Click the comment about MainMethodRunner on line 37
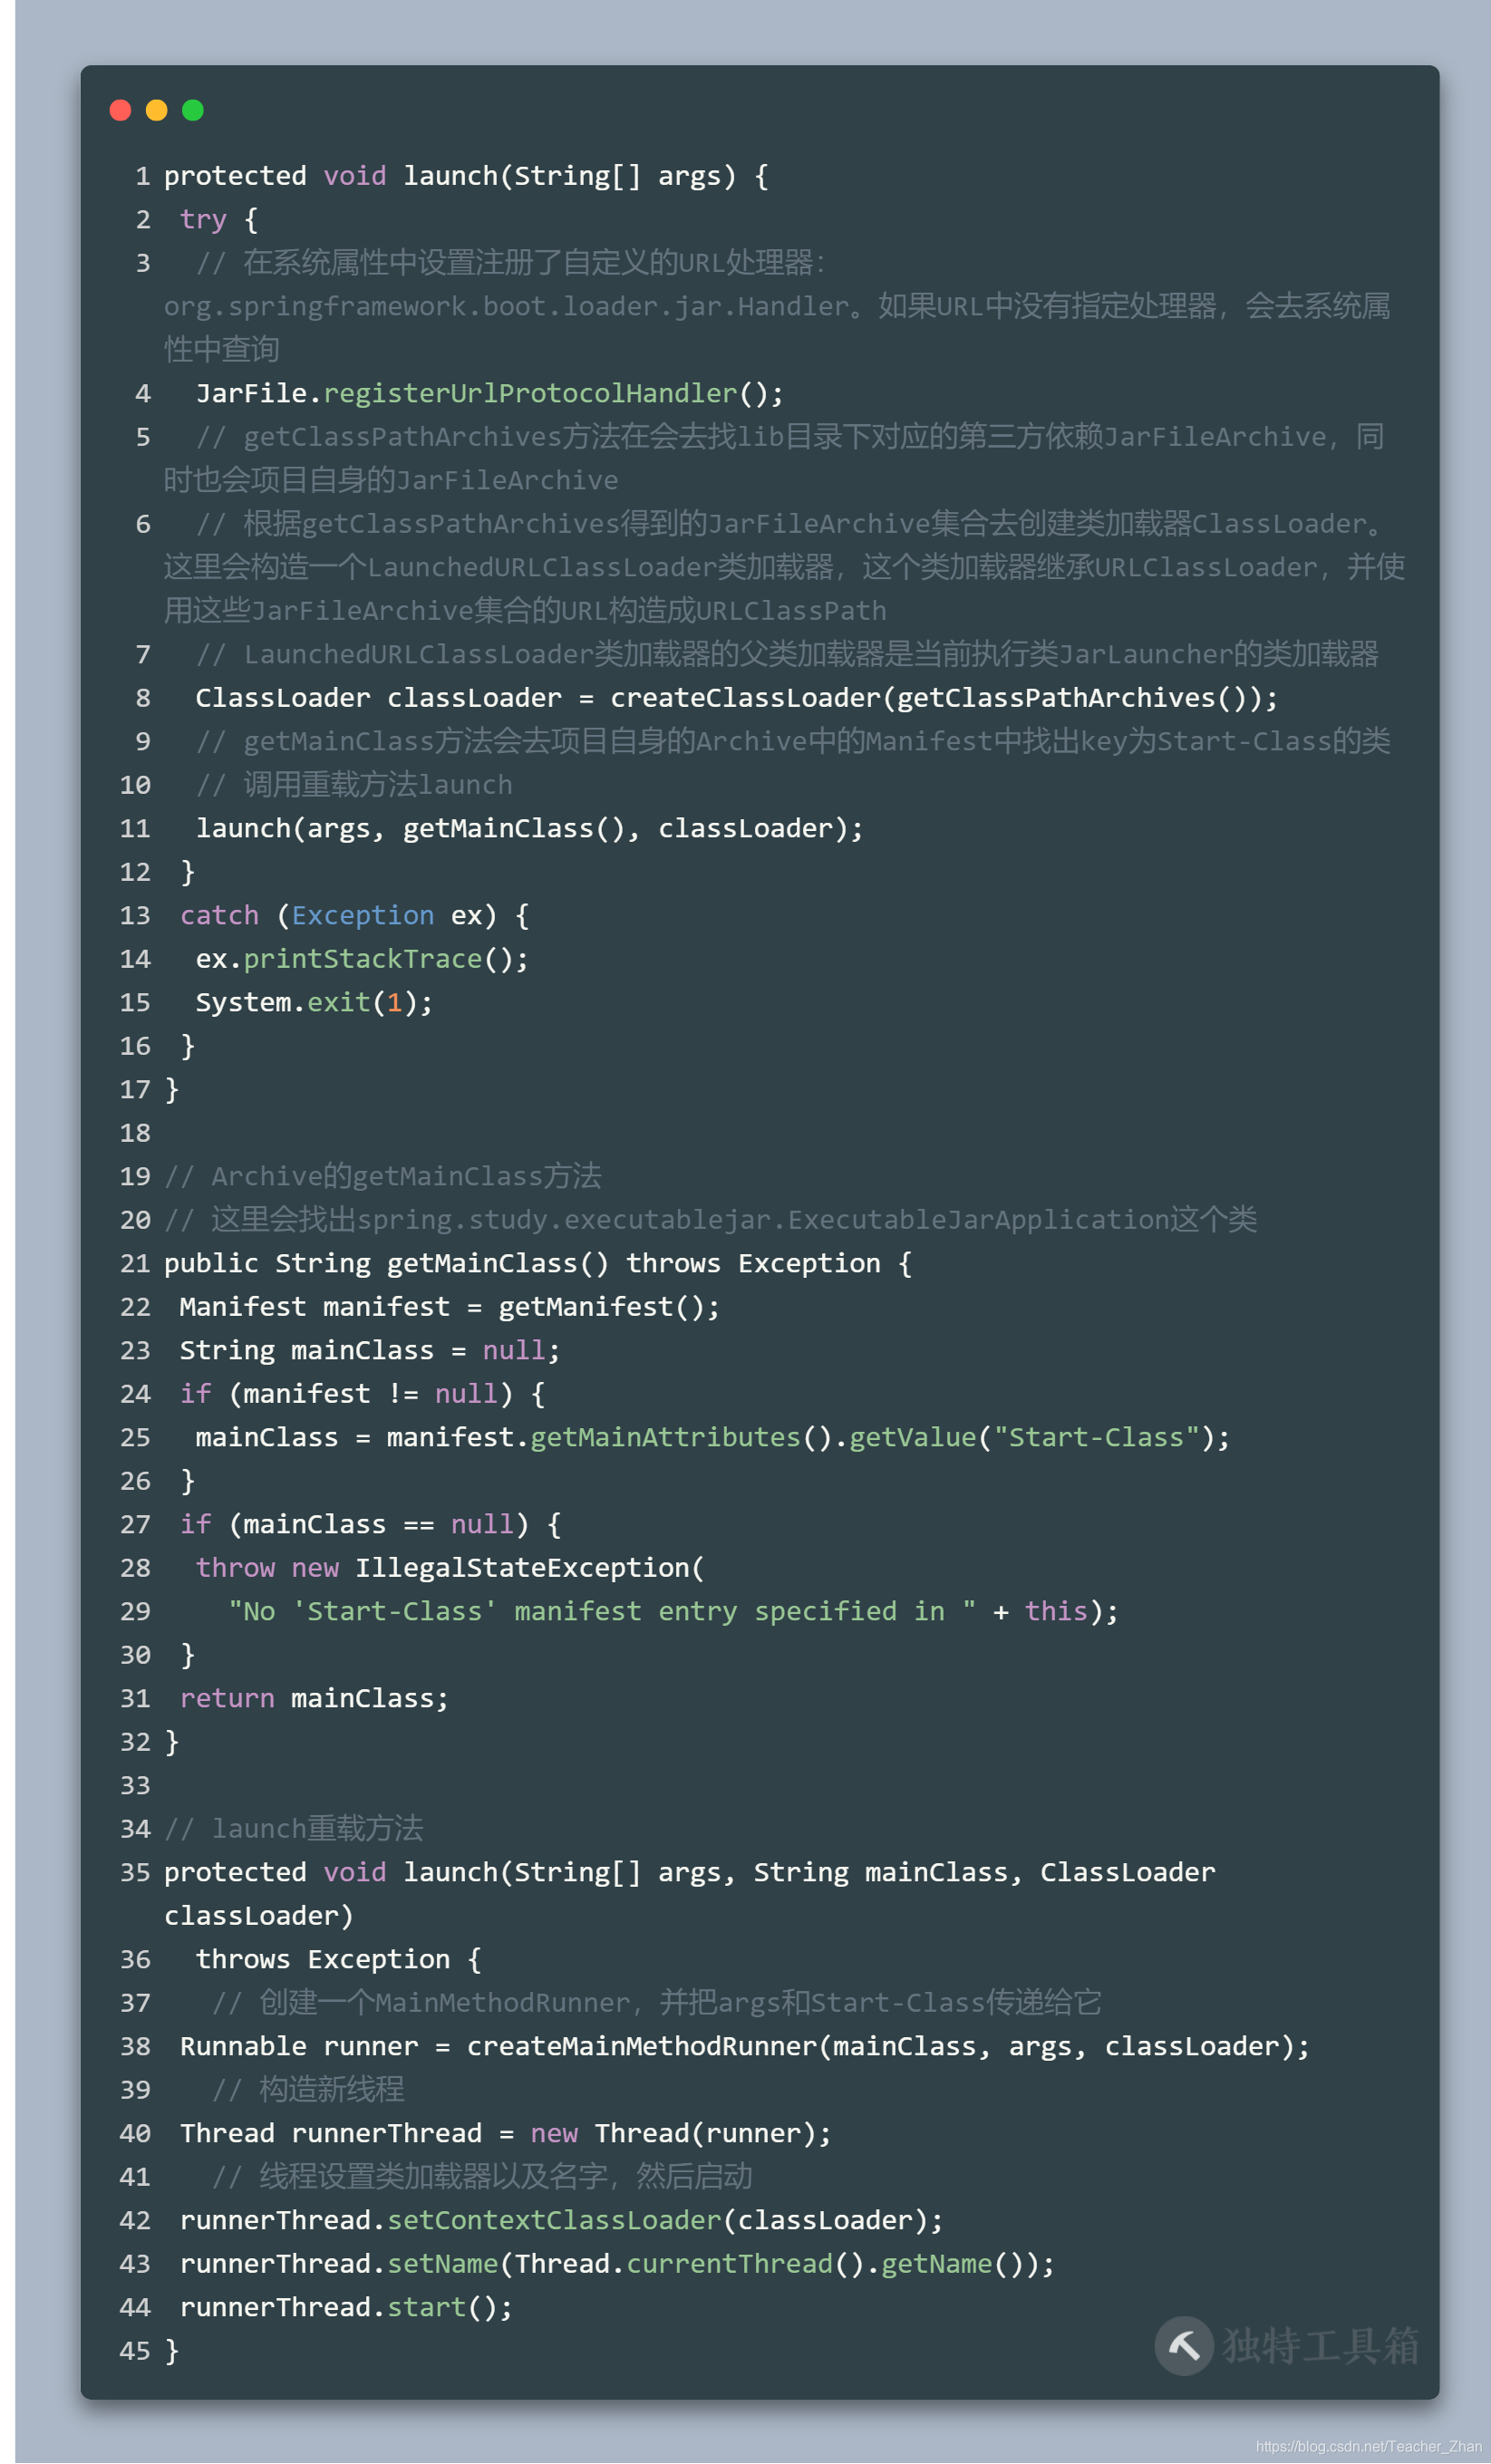Viewport: 1491px width, 2464px height. [657, 2002]
